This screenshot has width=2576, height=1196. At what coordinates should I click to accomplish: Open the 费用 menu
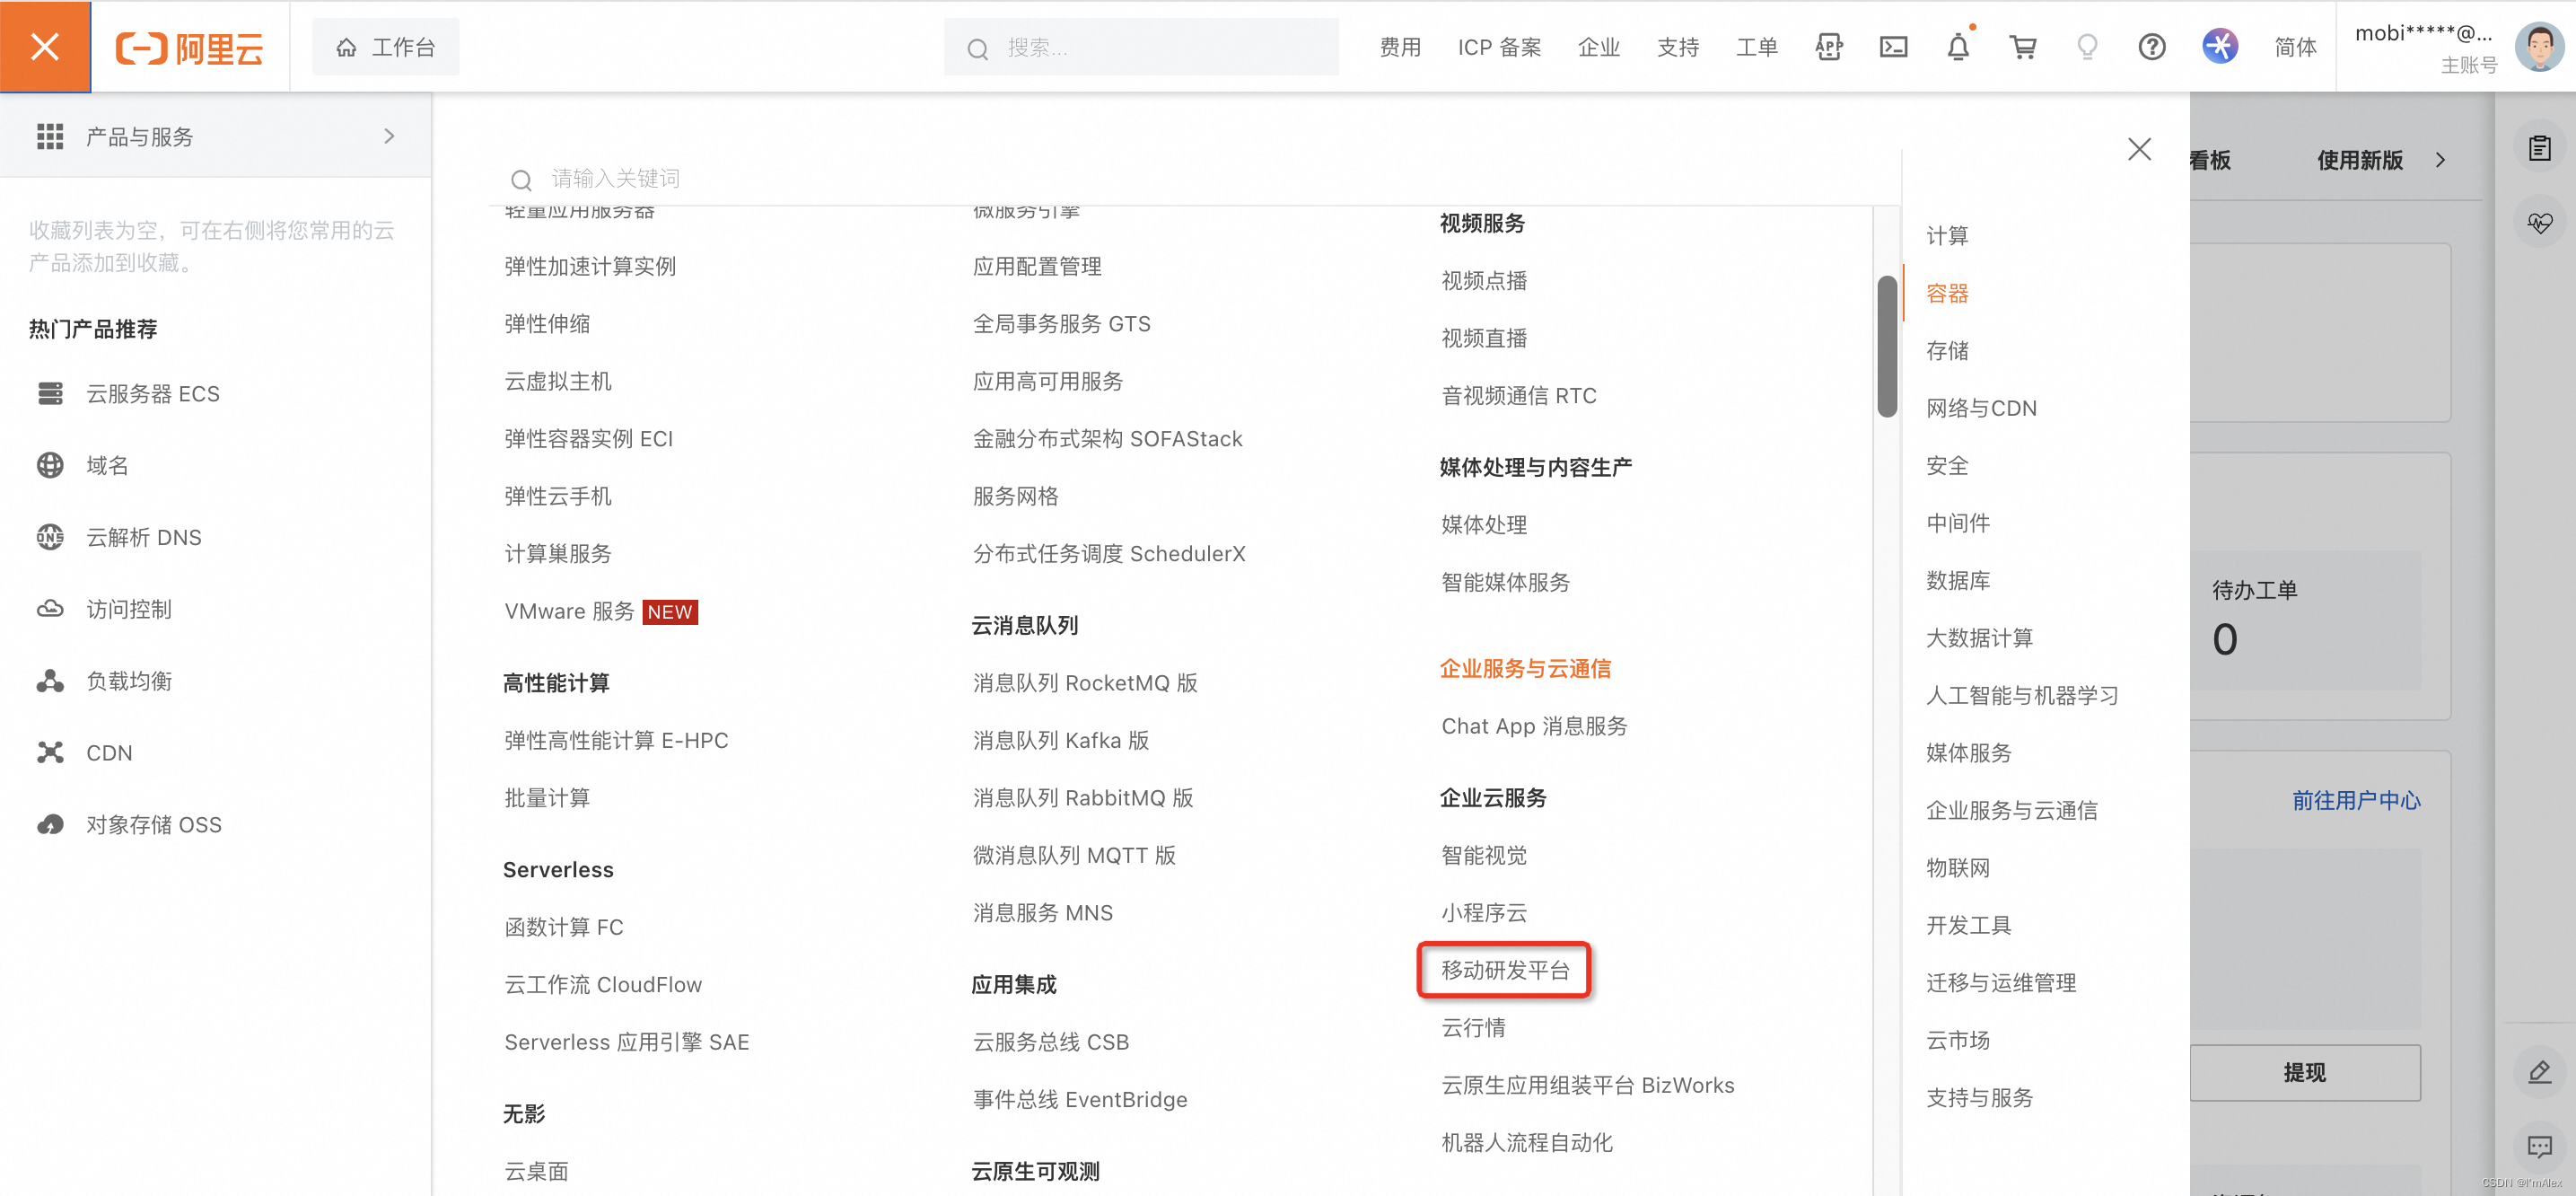[x=1399, y=47]
